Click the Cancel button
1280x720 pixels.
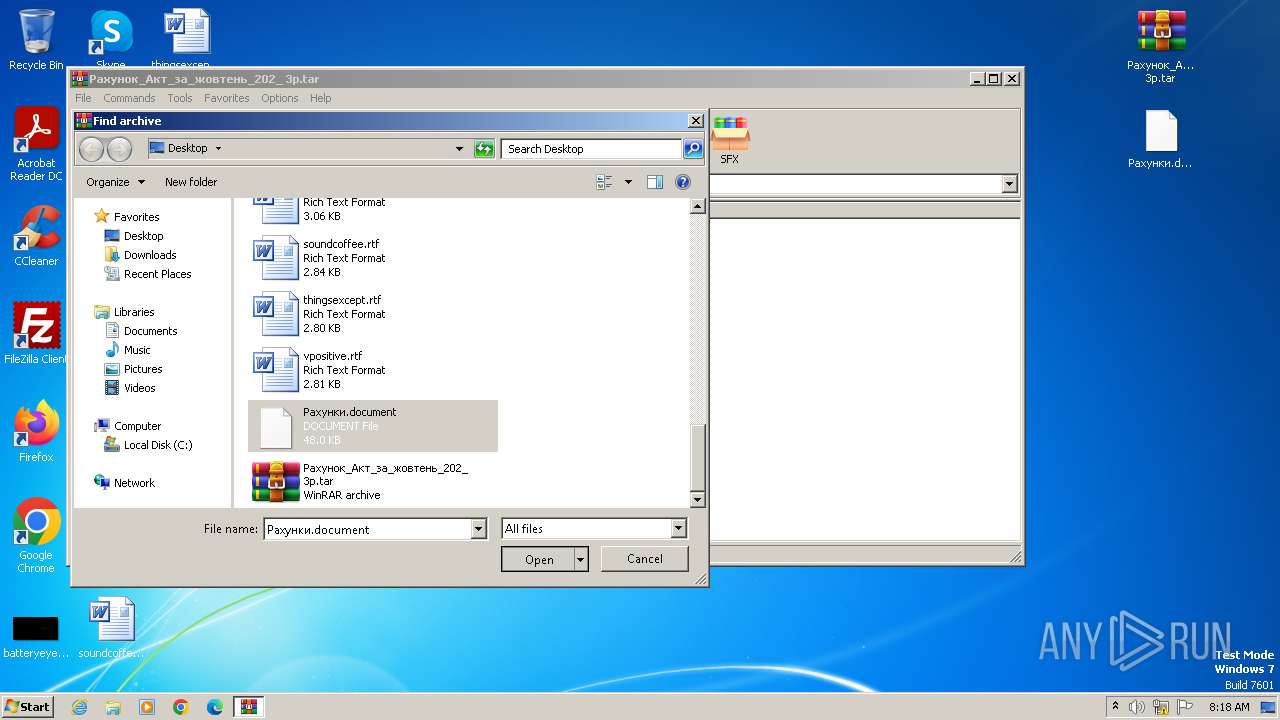[x=645, y=559]
